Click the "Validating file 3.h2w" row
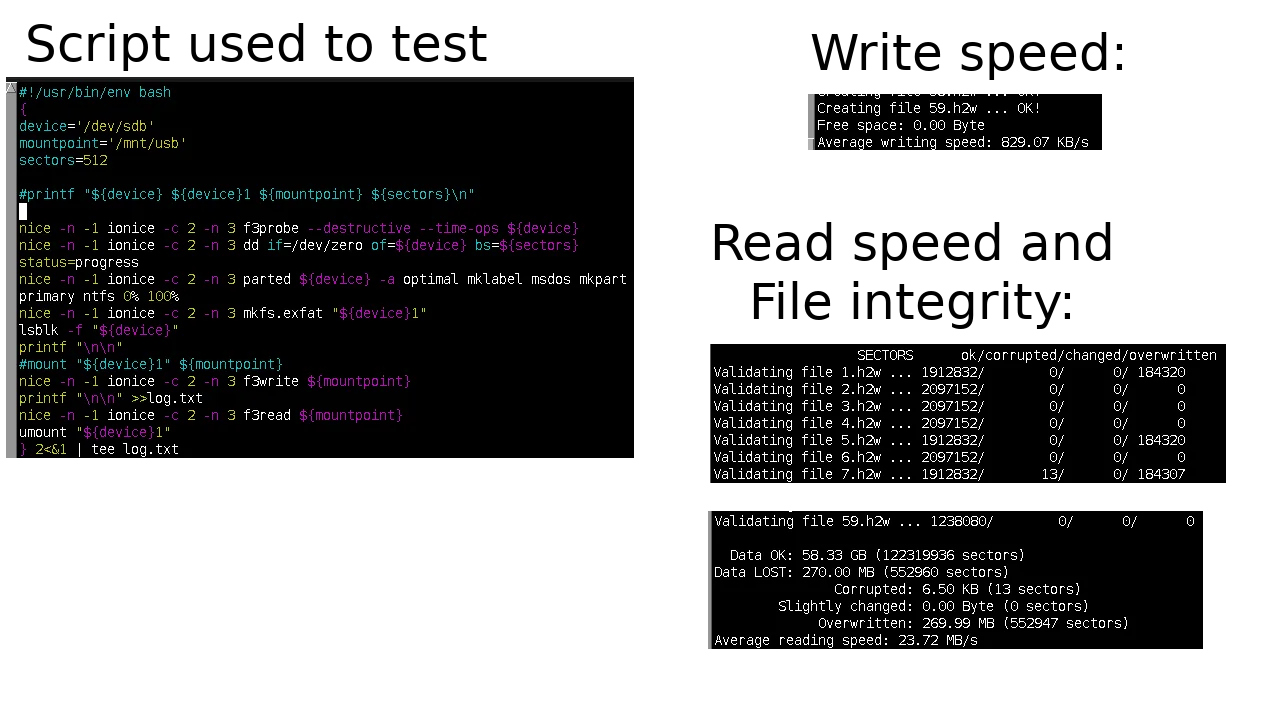The width and height of the screenshot is (1280, 720). [x=950, y=406]
